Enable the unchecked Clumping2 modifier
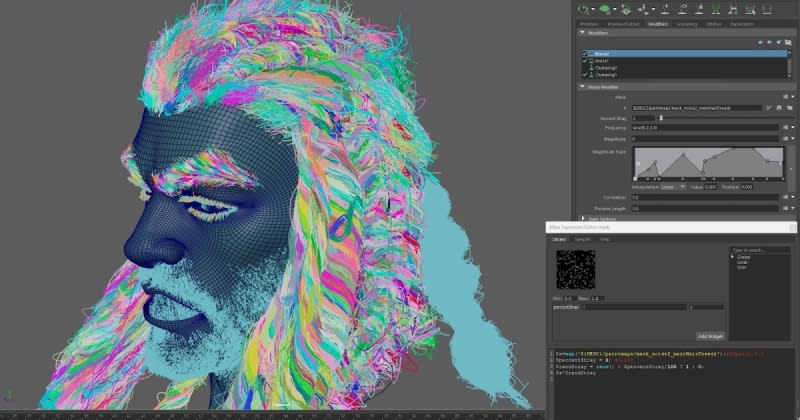 pos(586,68)
